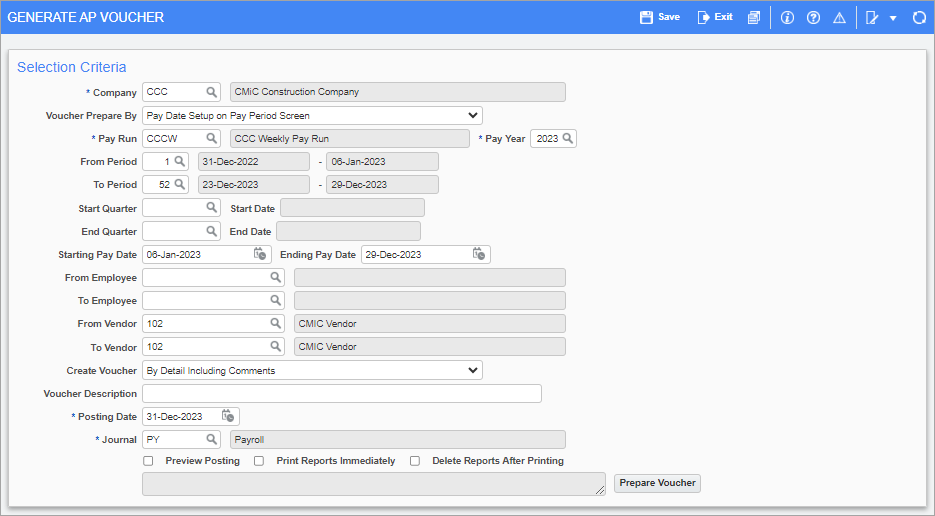Expand the dropdown arrow beside the edit icon
Viewport: 935px width, 516px height.
coord(893,18)
